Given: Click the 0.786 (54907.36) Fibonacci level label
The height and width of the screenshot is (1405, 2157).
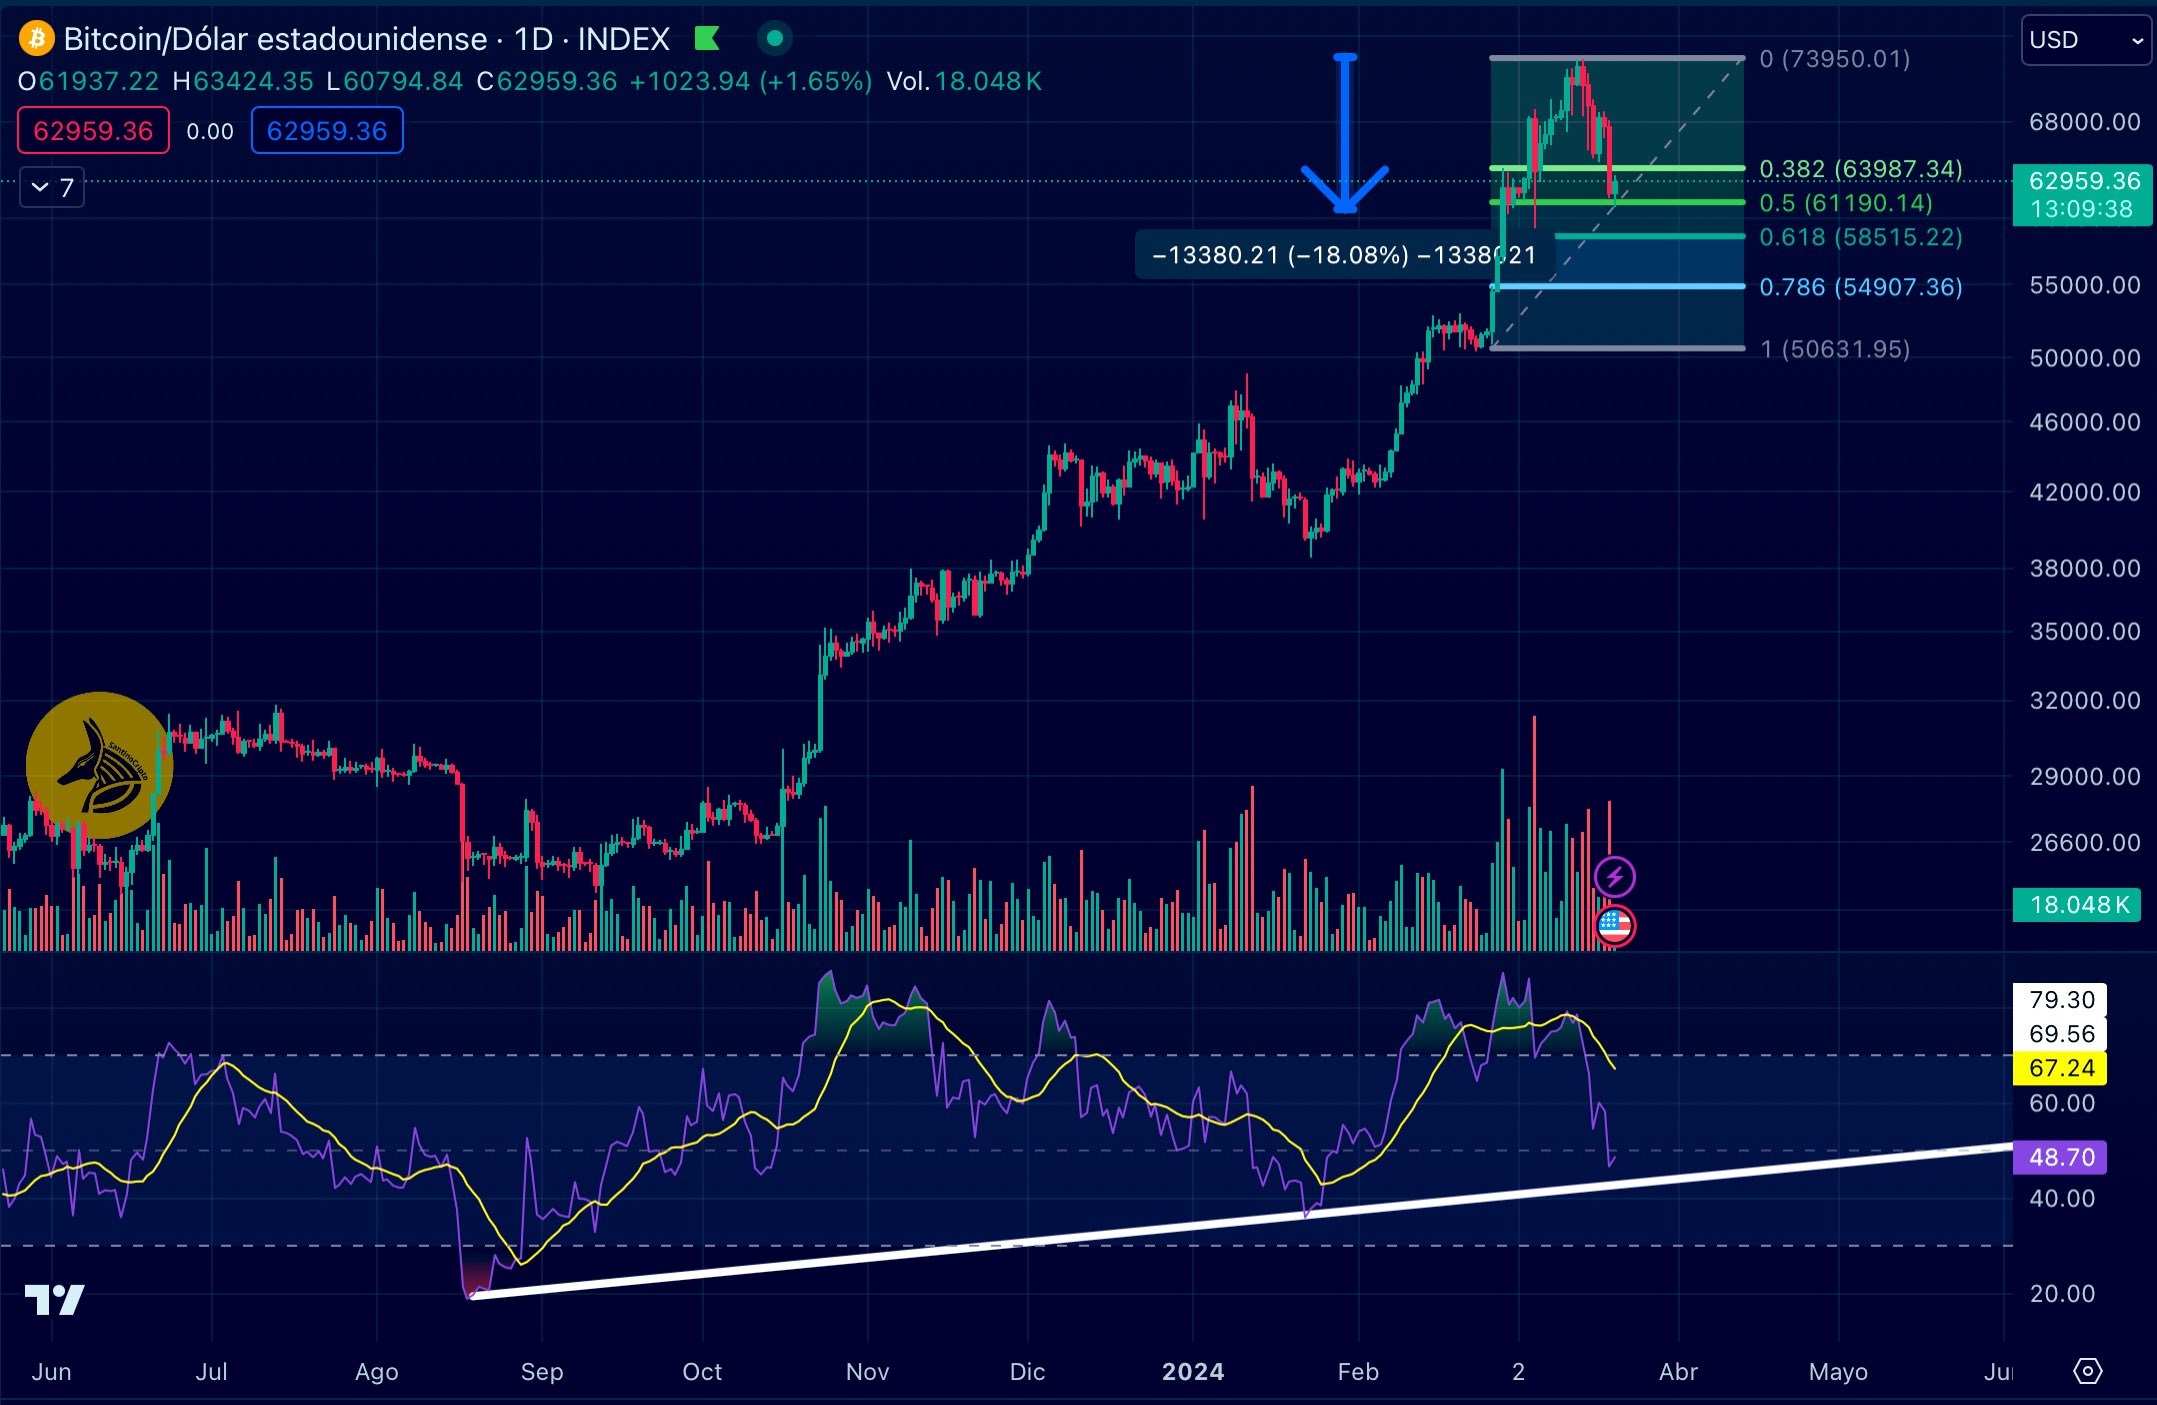Looking at the screenshot, I should pyautogui.click(x=1860, y=287).
